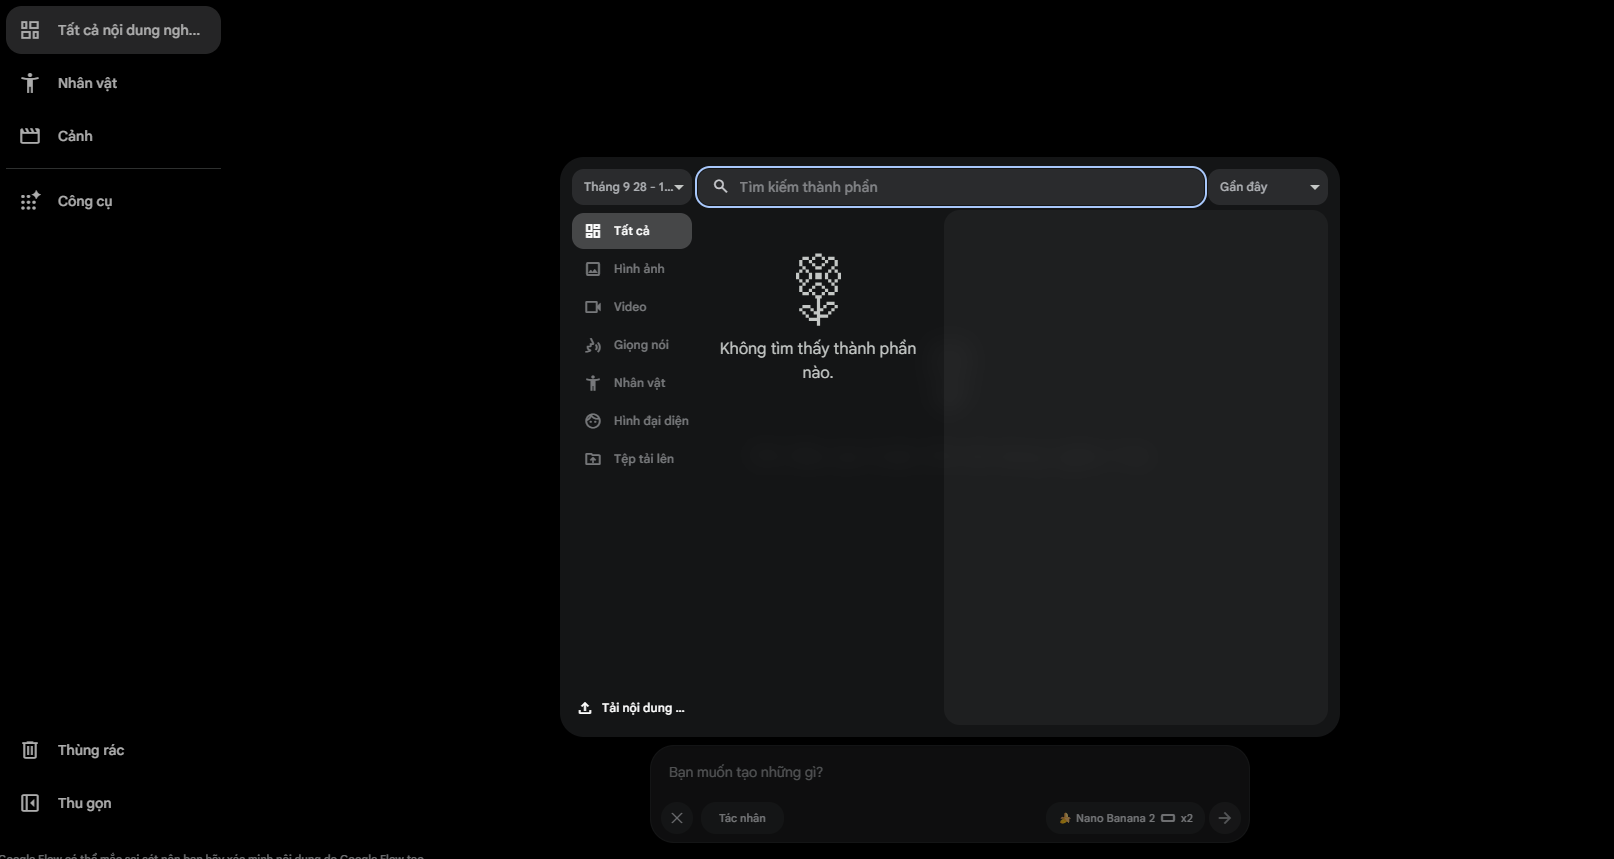Show only Video assets
1614x859 pixels.
[632, 307]
